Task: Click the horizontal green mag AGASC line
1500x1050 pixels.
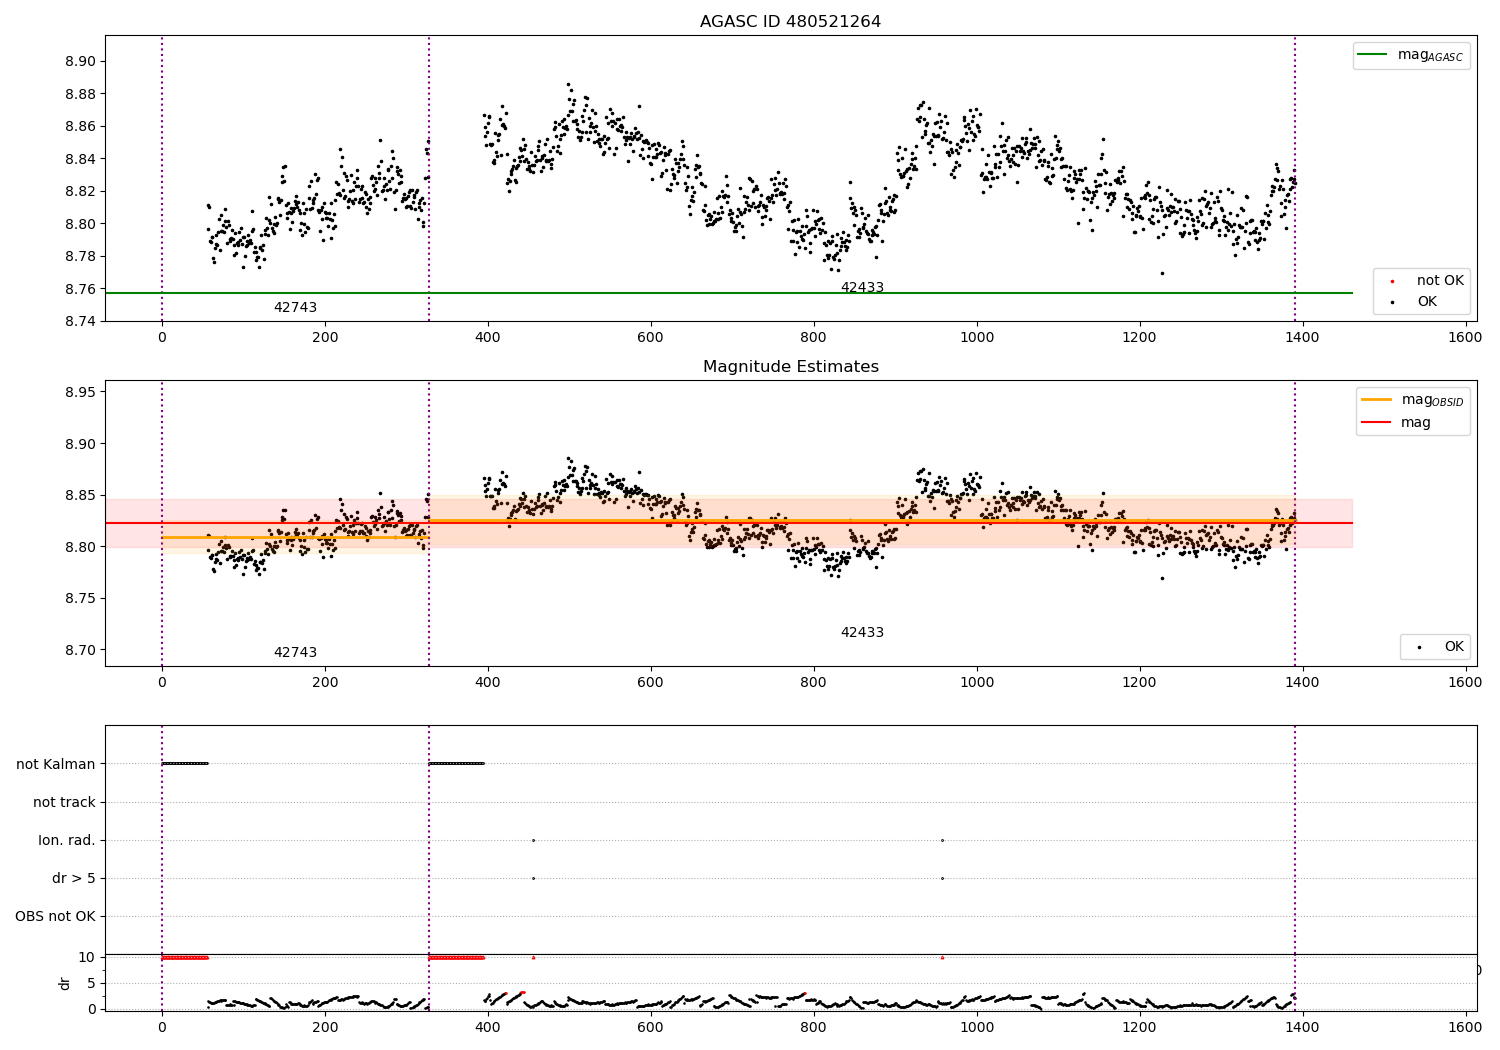Action: point(729,293)
